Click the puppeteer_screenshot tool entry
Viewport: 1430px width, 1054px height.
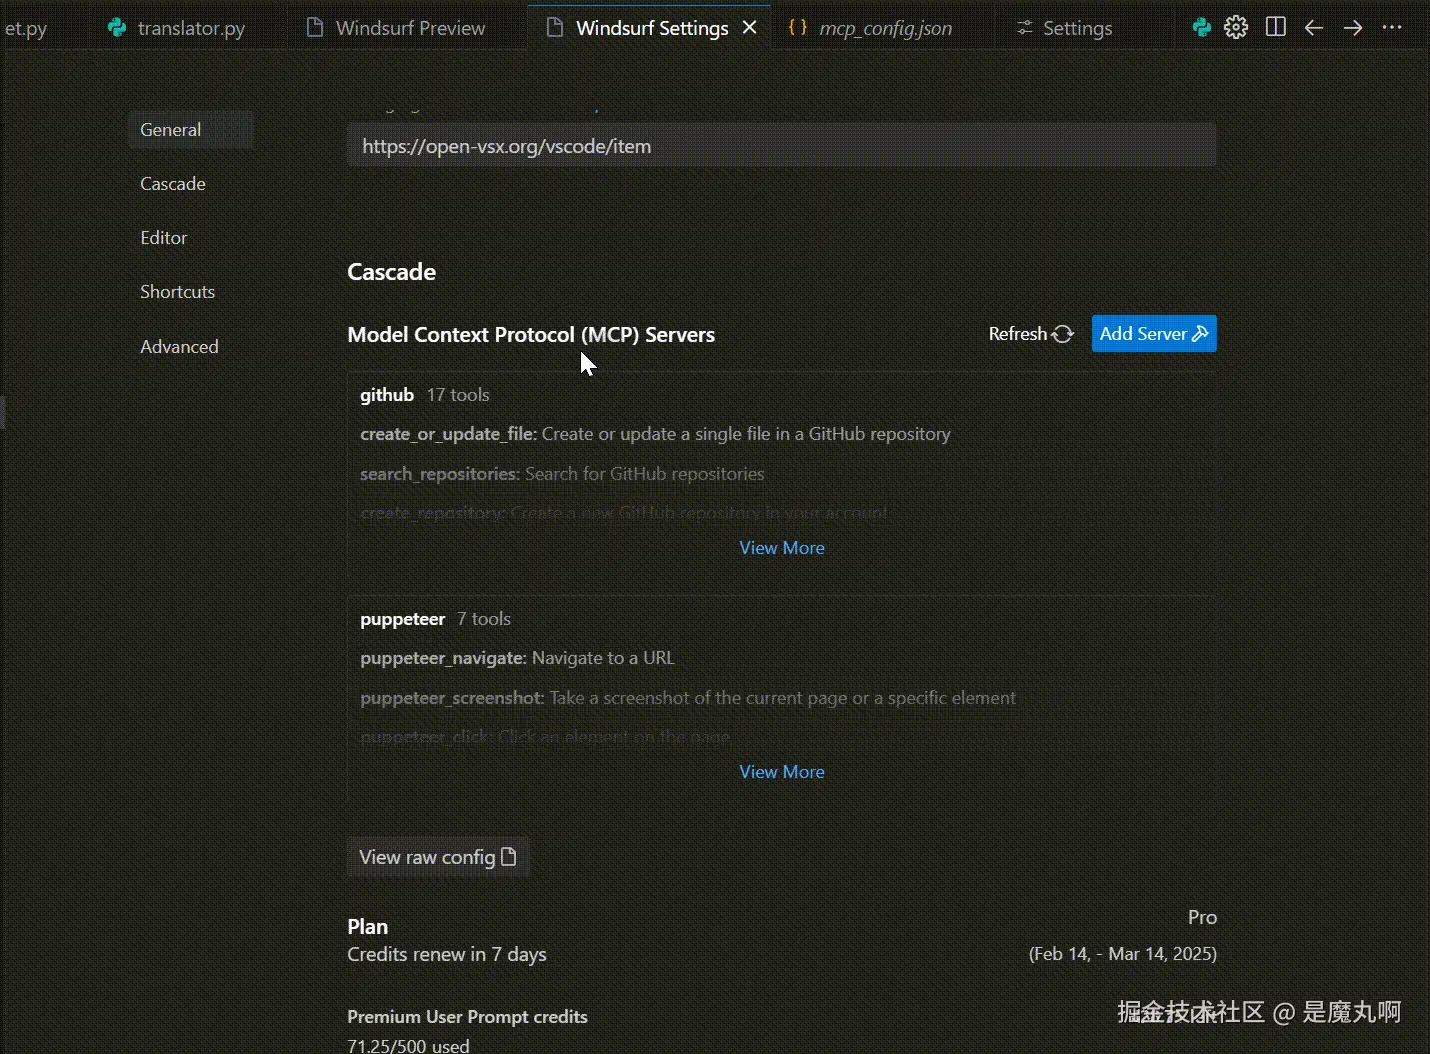pos(688,698)
